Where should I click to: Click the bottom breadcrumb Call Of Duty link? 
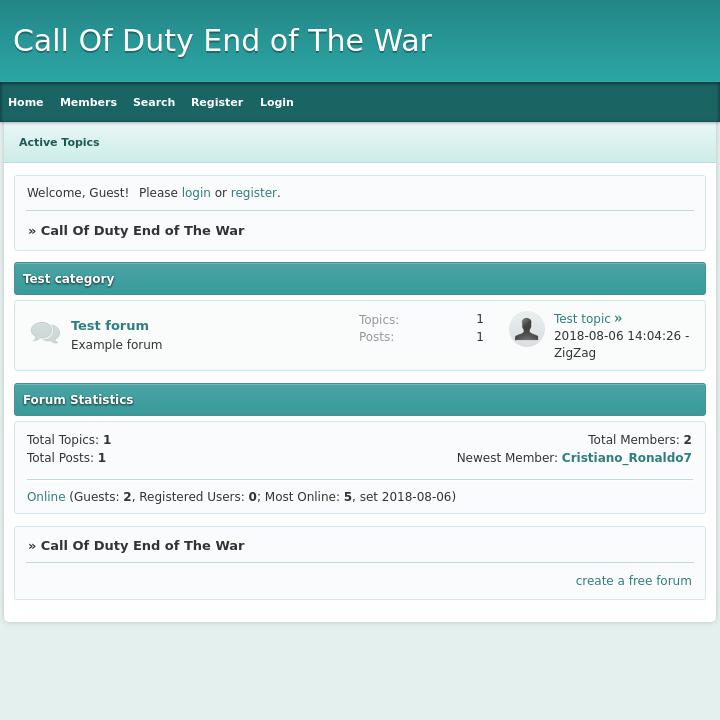(x=142, y=545)
